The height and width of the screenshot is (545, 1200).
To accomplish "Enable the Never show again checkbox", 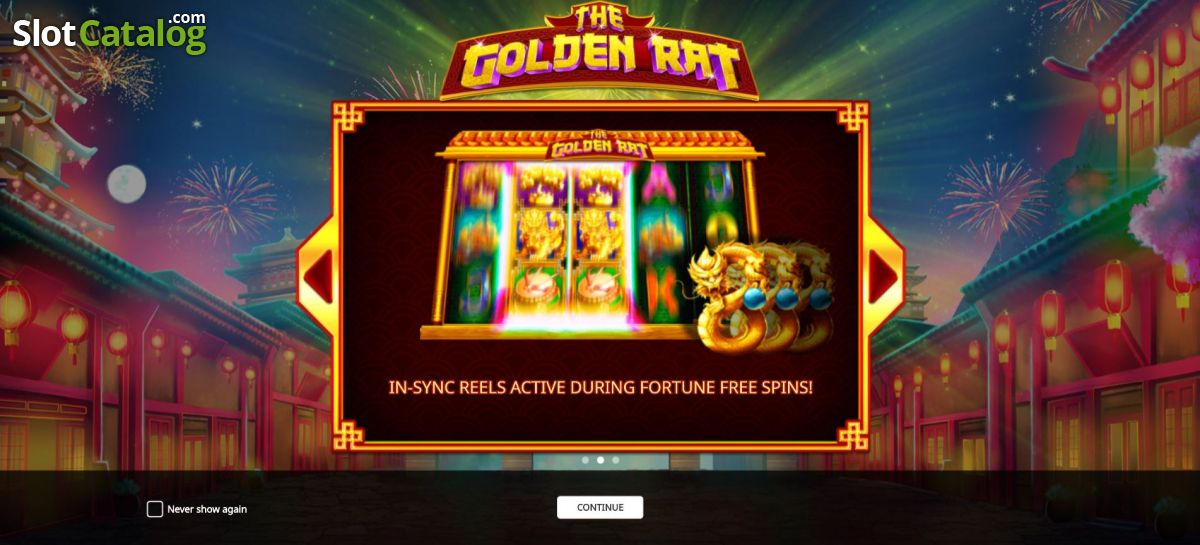I will coord(155,509).
